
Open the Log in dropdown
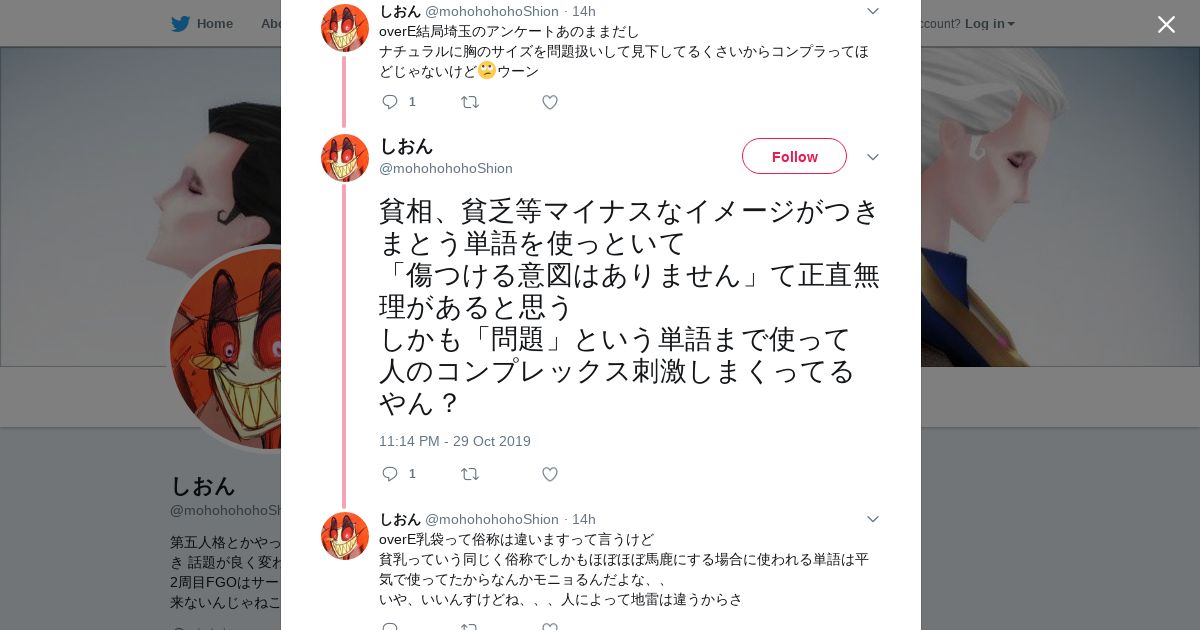tap(989, 24)
